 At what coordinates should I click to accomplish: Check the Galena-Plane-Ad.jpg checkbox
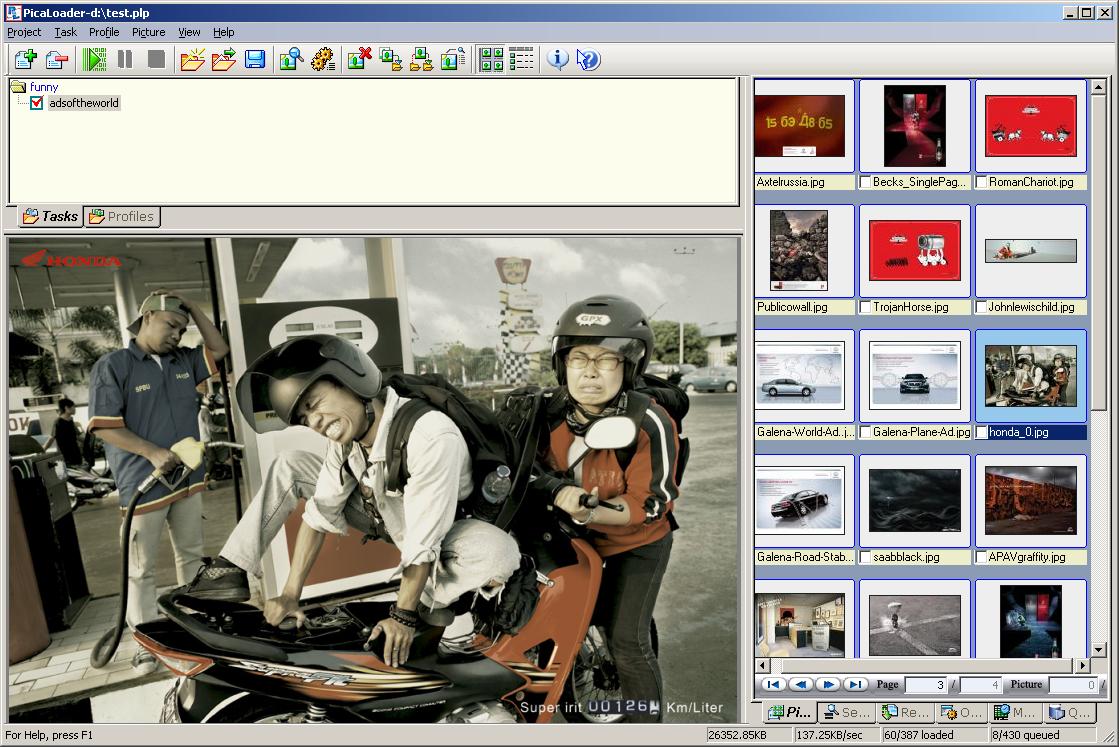(x=865, y=432)
